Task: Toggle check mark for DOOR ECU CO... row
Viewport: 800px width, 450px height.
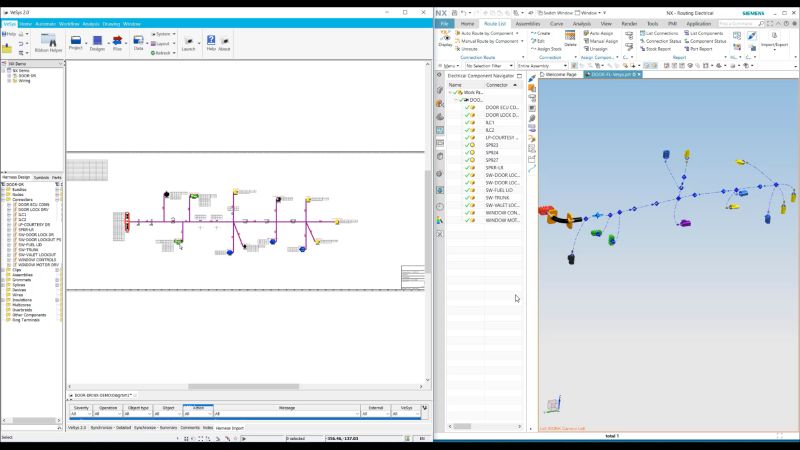Action: (467, 108)
